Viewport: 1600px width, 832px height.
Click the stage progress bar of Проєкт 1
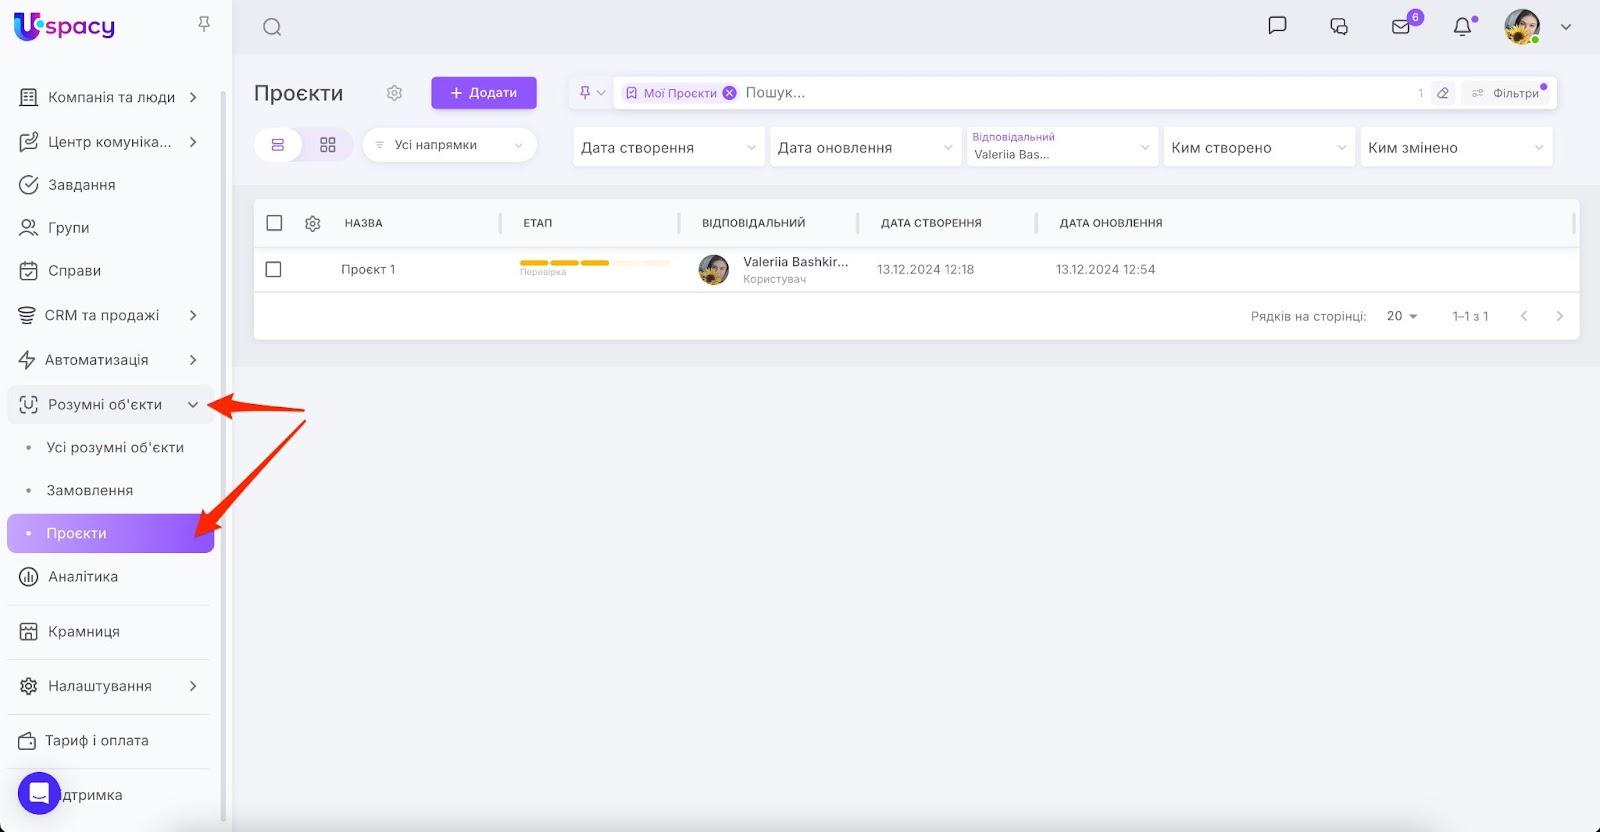594,263
